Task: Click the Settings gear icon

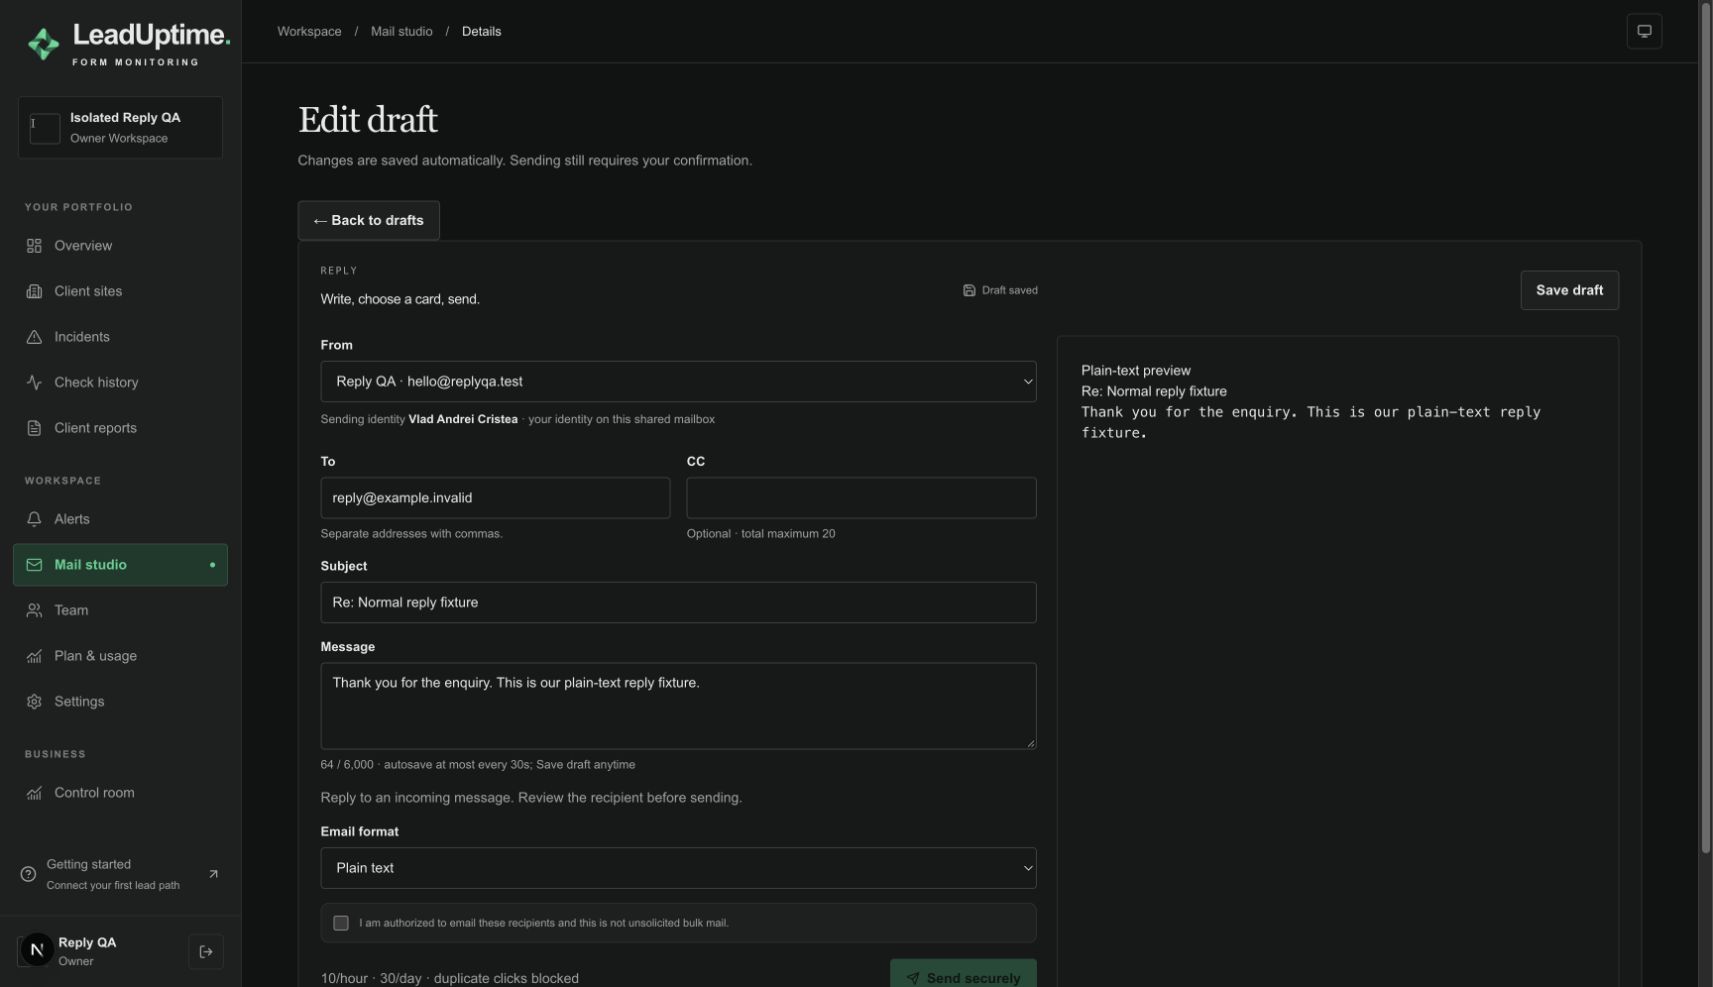Action: tap(34, 702)
